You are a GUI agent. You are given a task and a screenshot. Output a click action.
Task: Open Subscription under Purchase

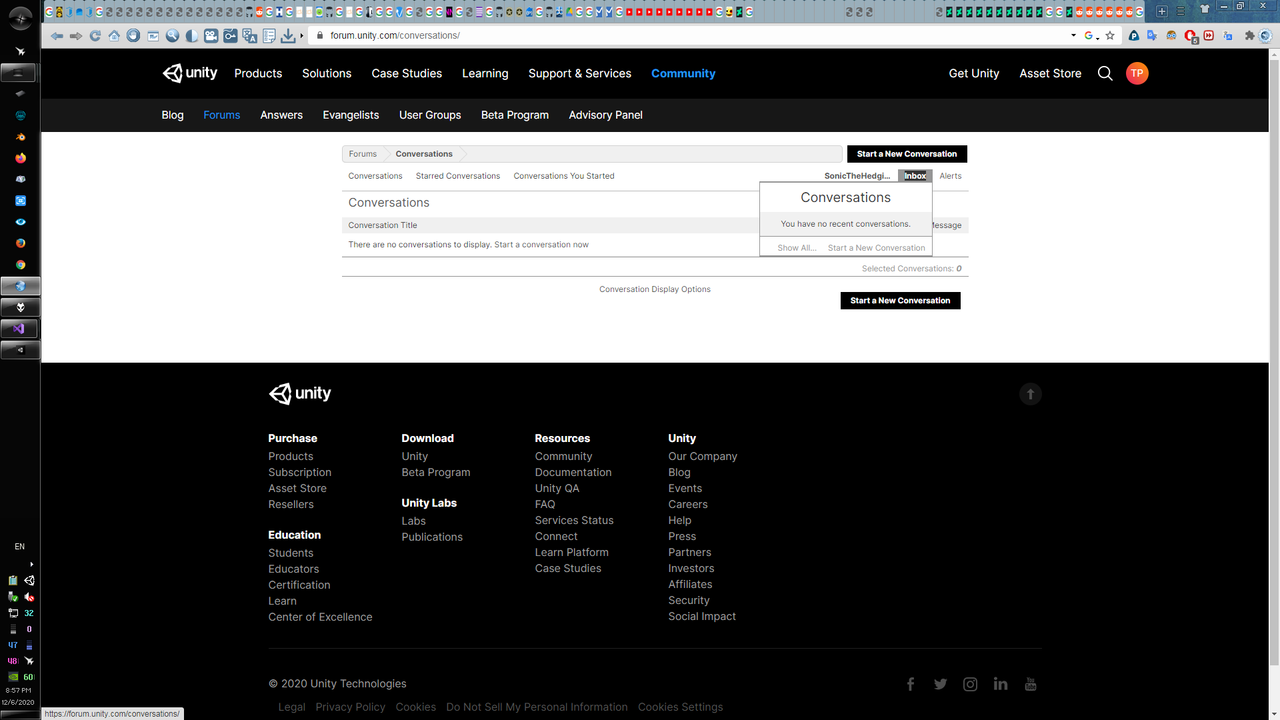[x=300, y=472]
